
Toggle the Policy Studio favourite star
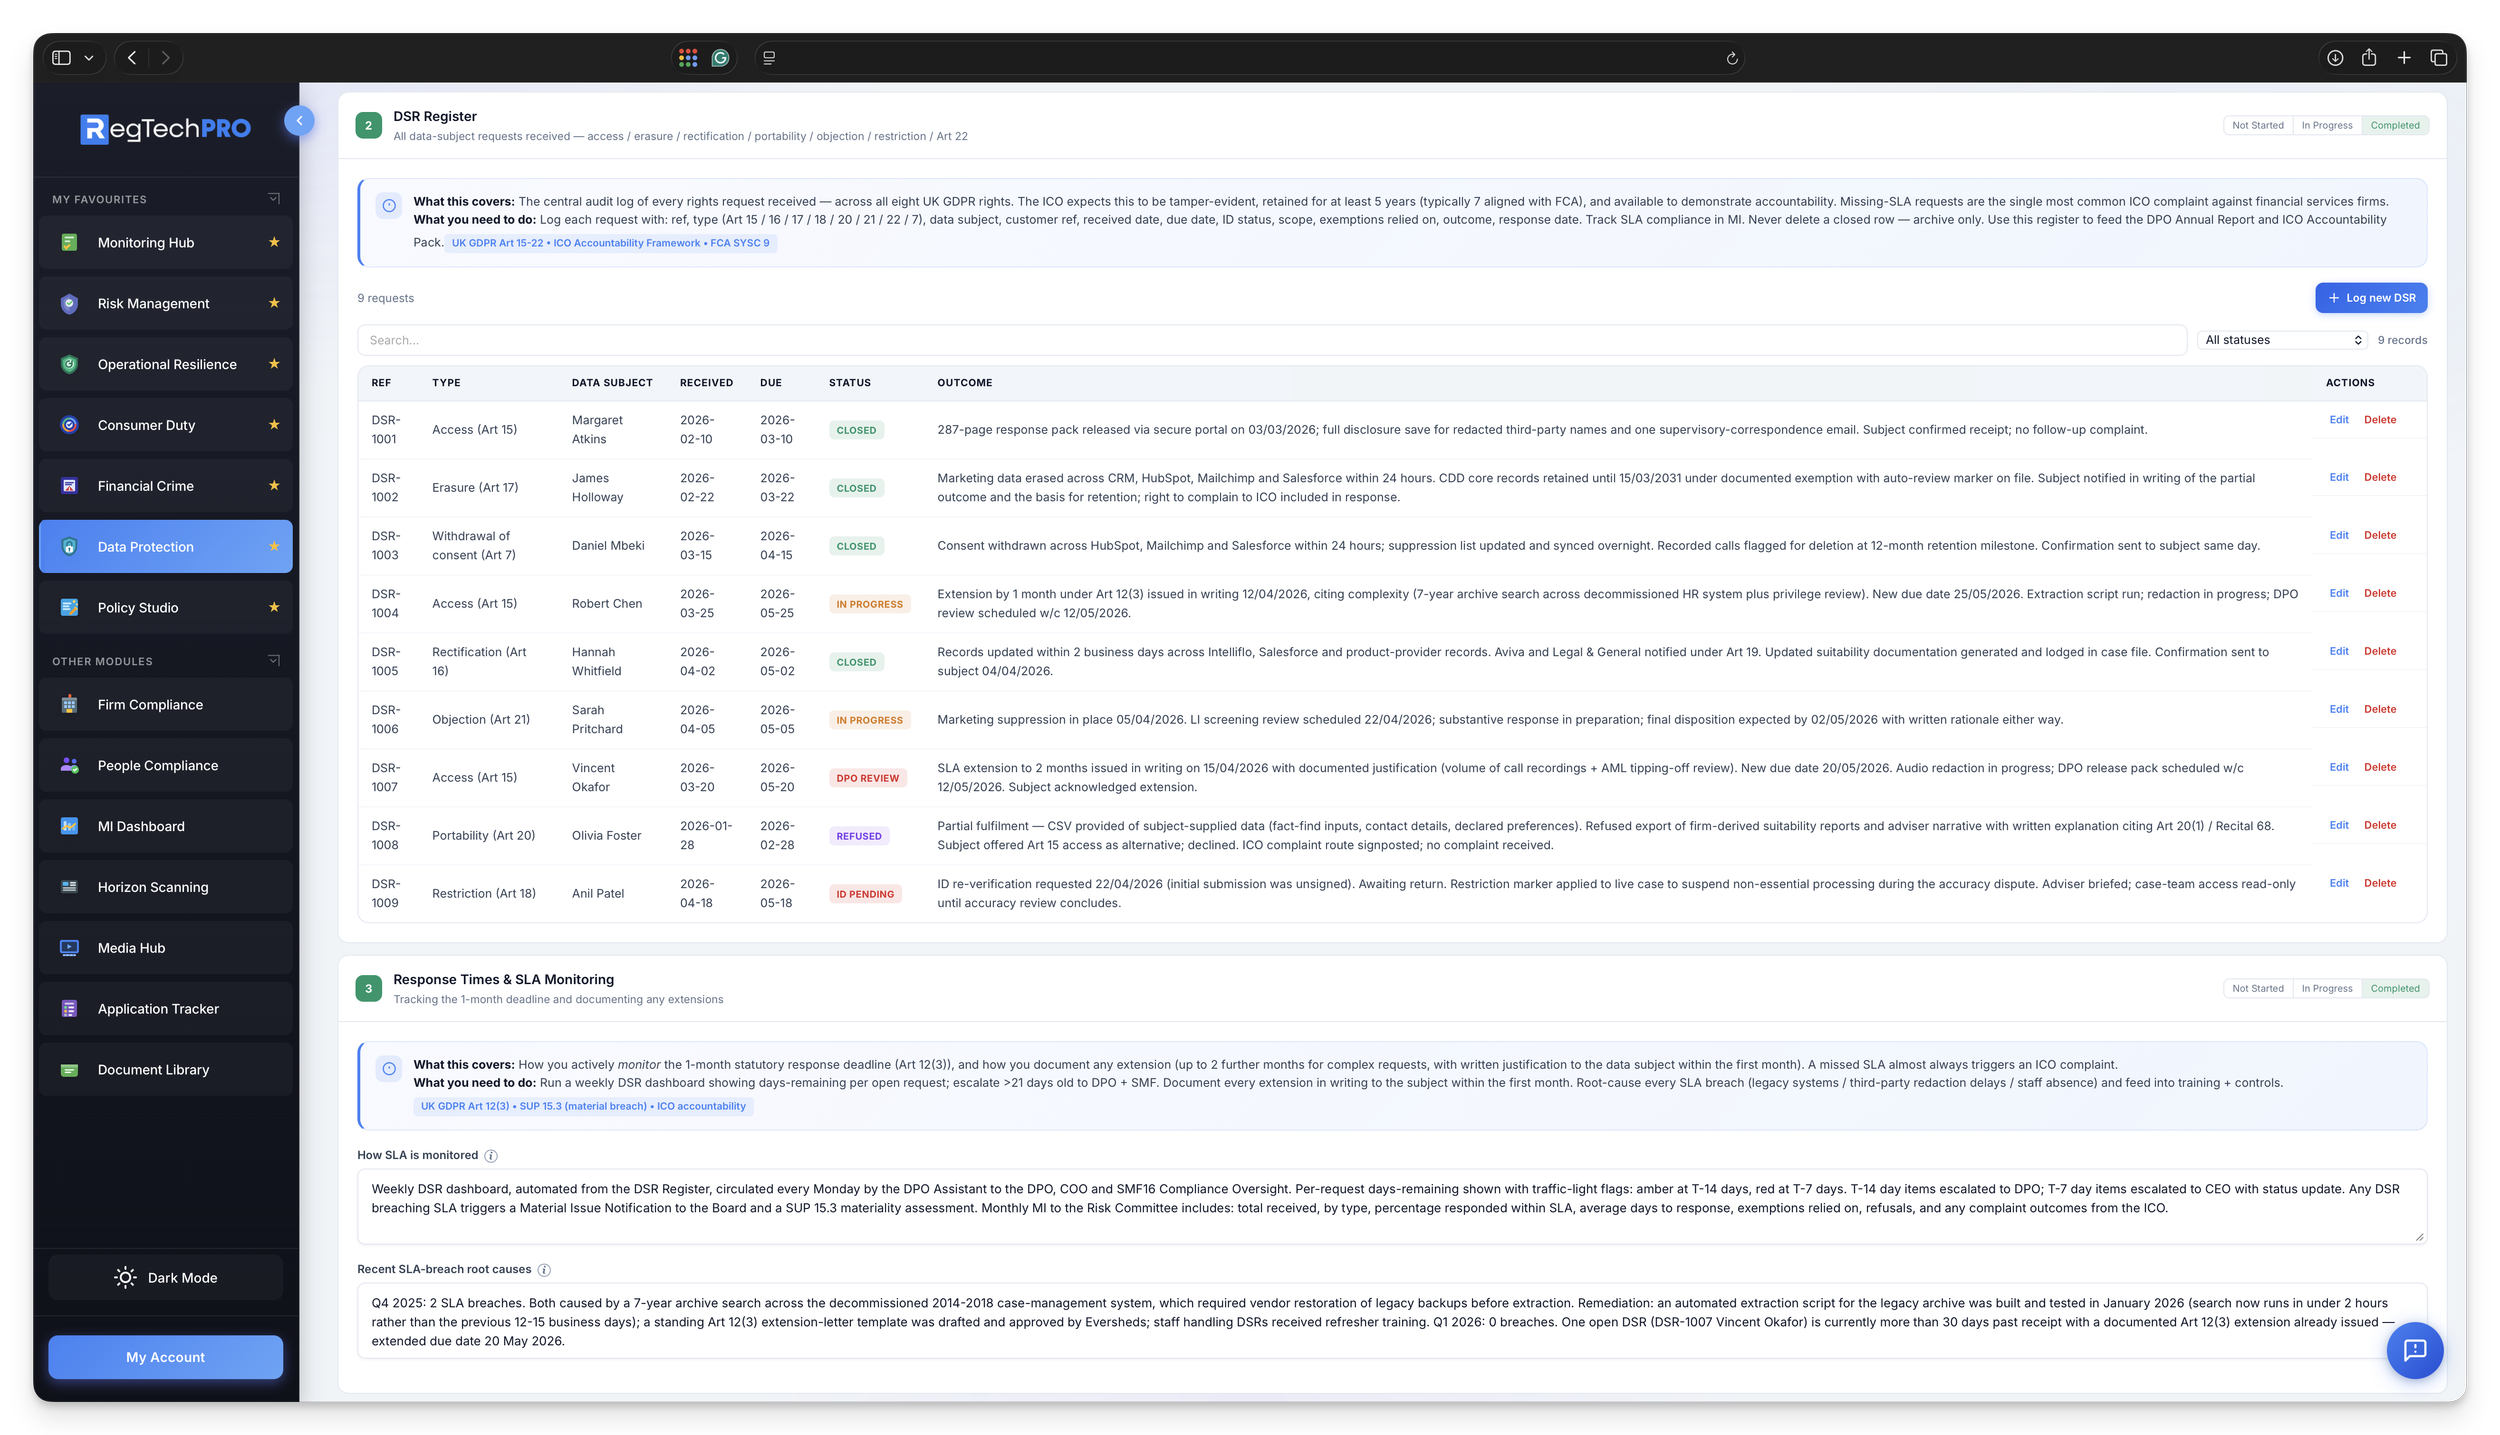pyautogui.click(x=274, y=607)
